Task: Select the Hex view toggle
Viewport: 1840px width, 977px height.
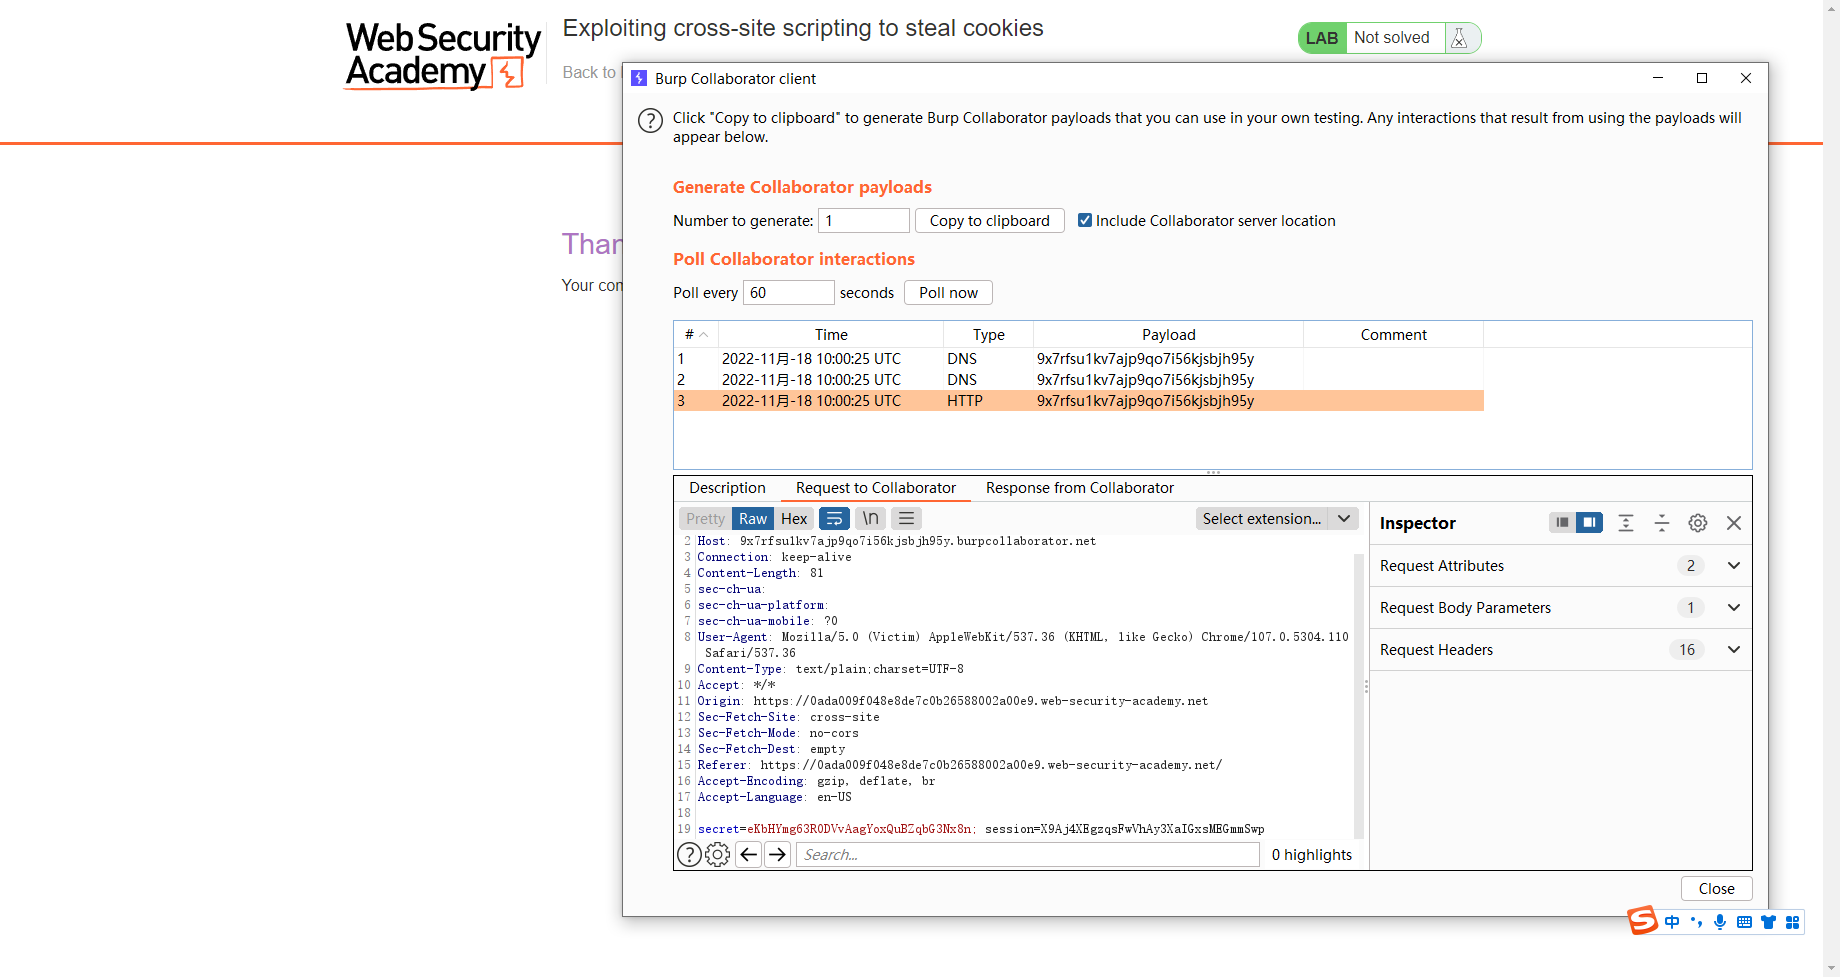Action: 794,518
